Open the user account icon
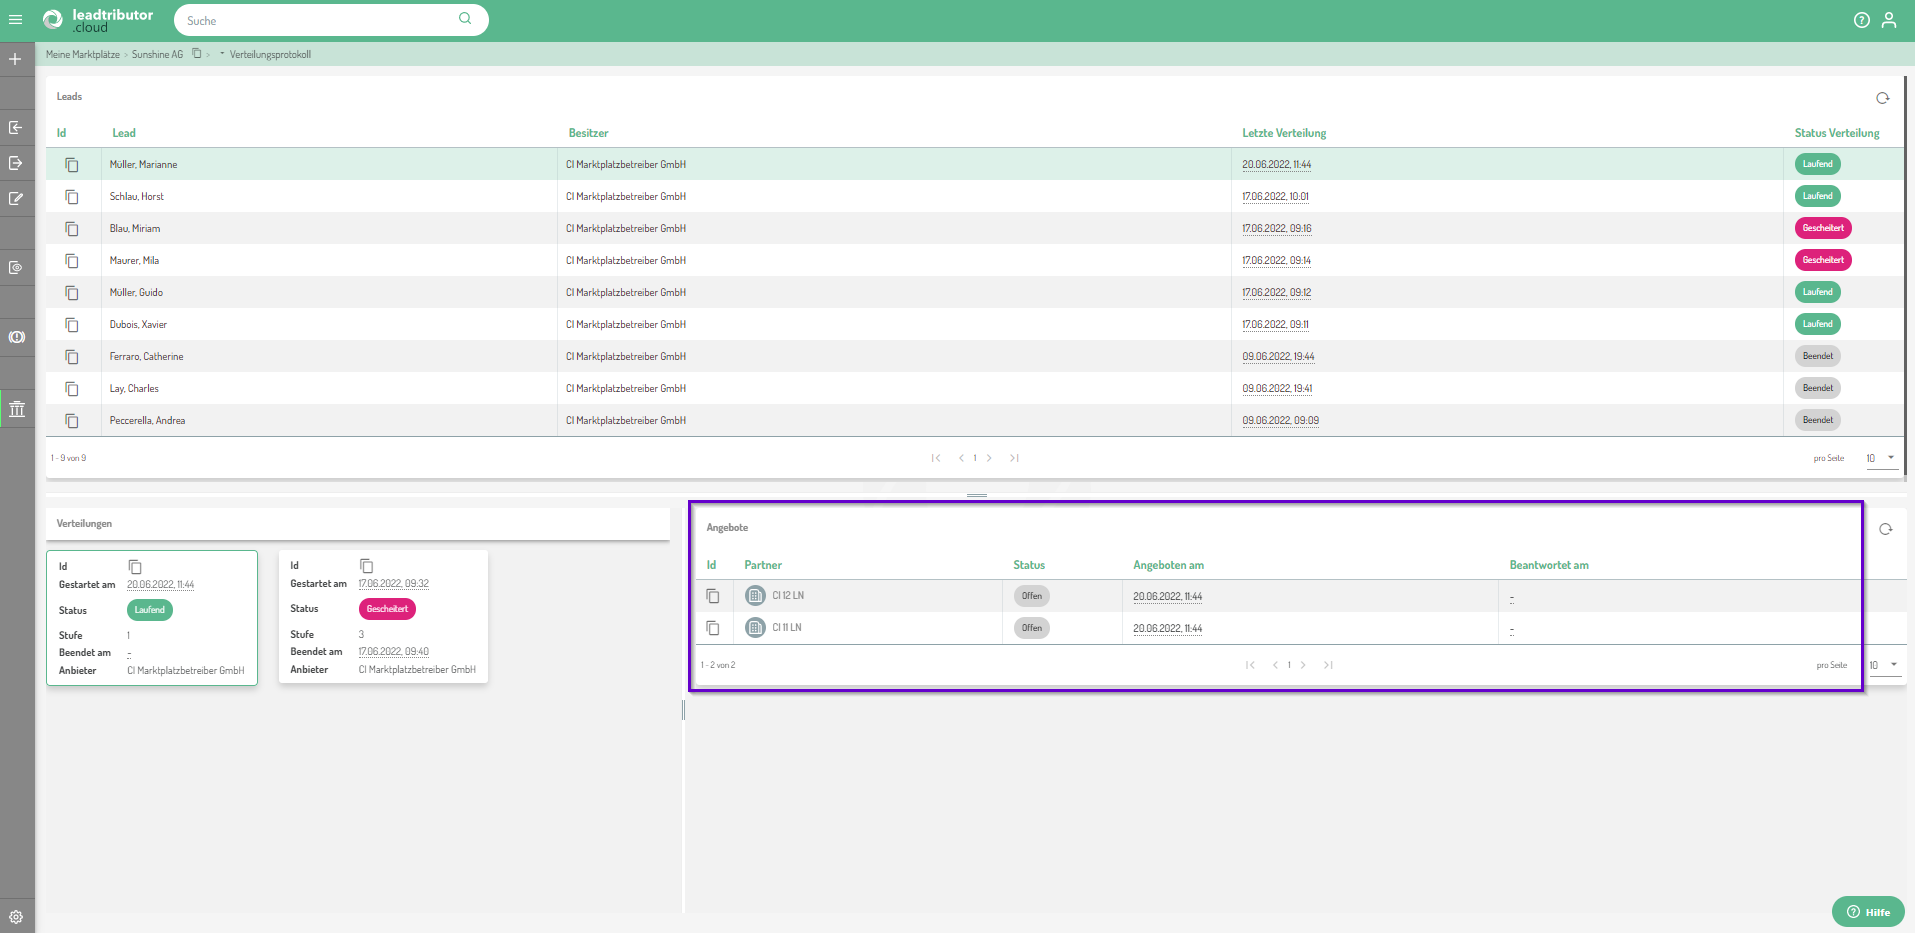Image resolution: width=1915 pixels, height=933 pixels. coord(1888,20)
